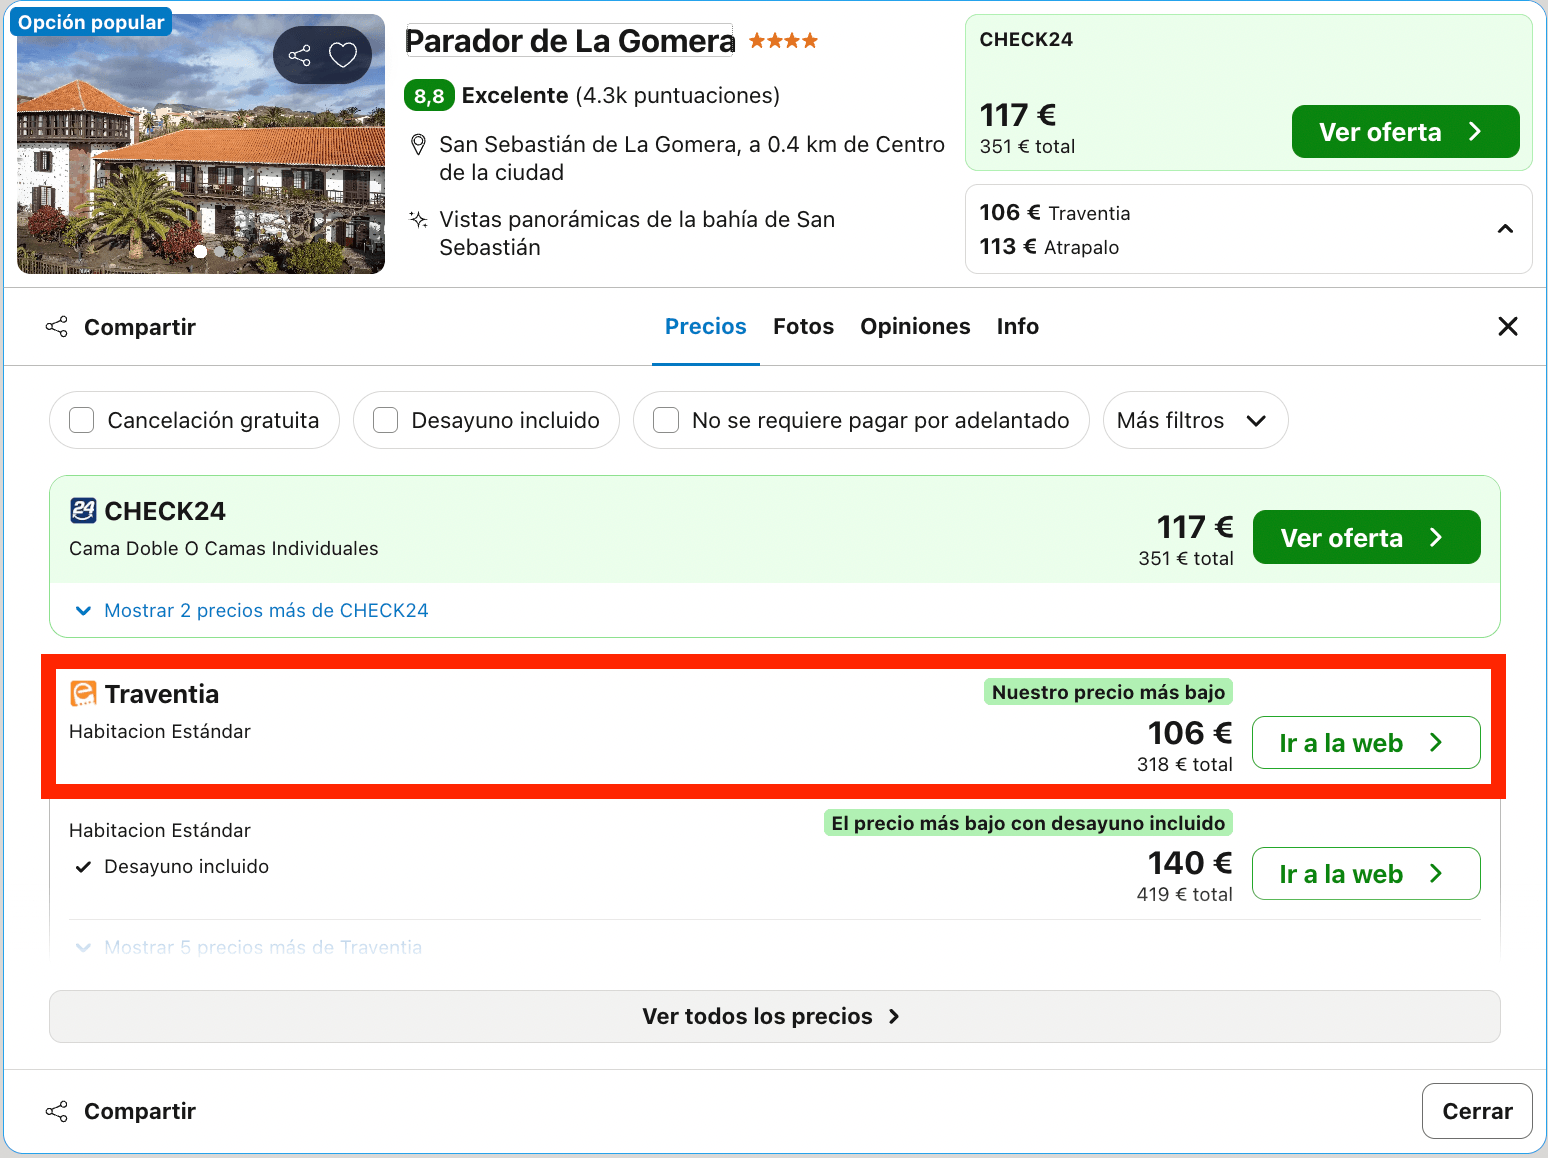Screen dimensions: 1548x1158
Task: Expand Mostrar 5 precios más de Traventia
Action: click(249, 947)
